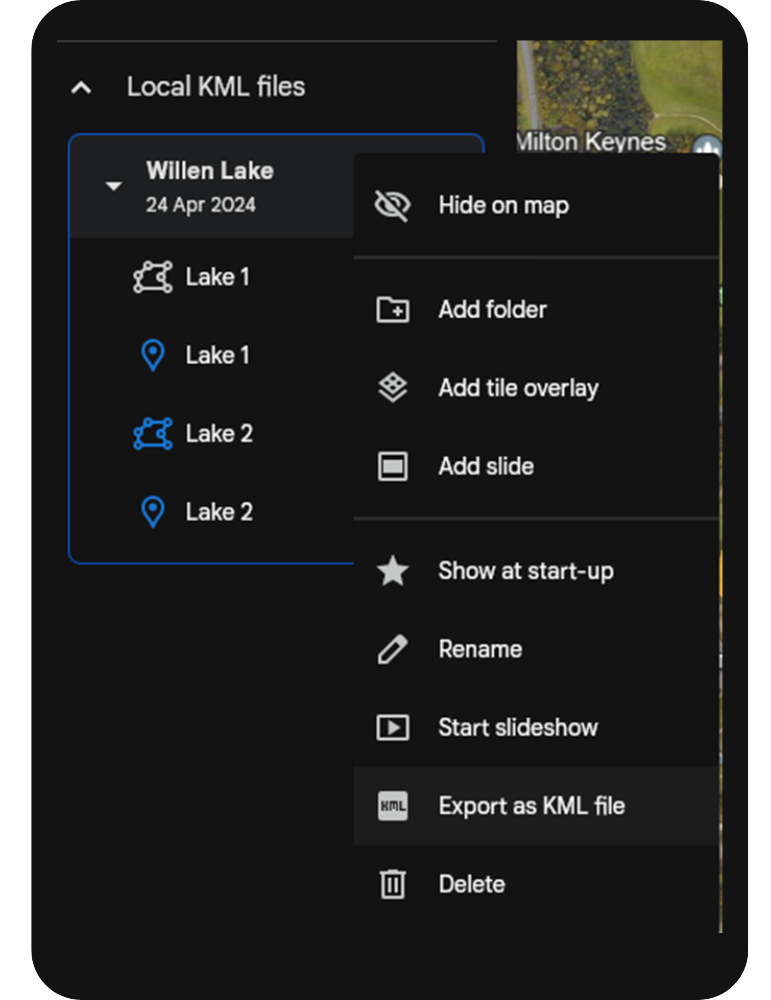Click the Milton Keynes map label
The width and height of the screenshot is (771, 1000).
(x=590, y=141)
